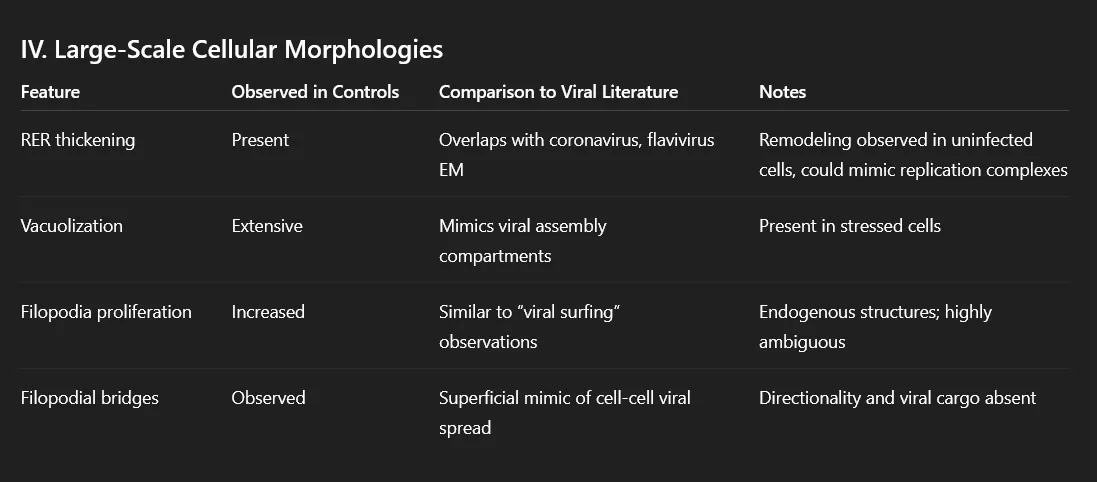Click the 'Feature' column header
Viewport: 1097px width, 482px height.
[x=50, y=92]
